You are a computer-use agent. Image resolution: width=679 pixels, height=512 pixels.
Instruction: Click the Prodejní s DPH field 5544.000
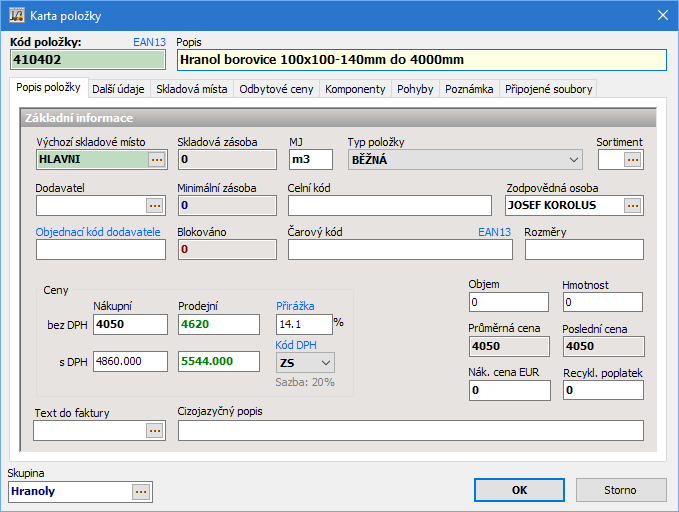(219, 361)
